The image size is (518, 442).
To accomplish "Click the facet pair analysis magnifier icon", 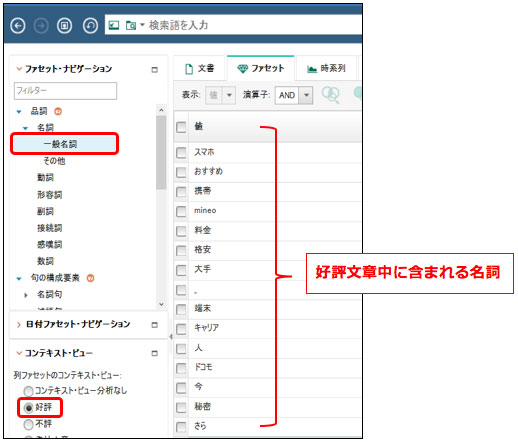I will (330, 95).
